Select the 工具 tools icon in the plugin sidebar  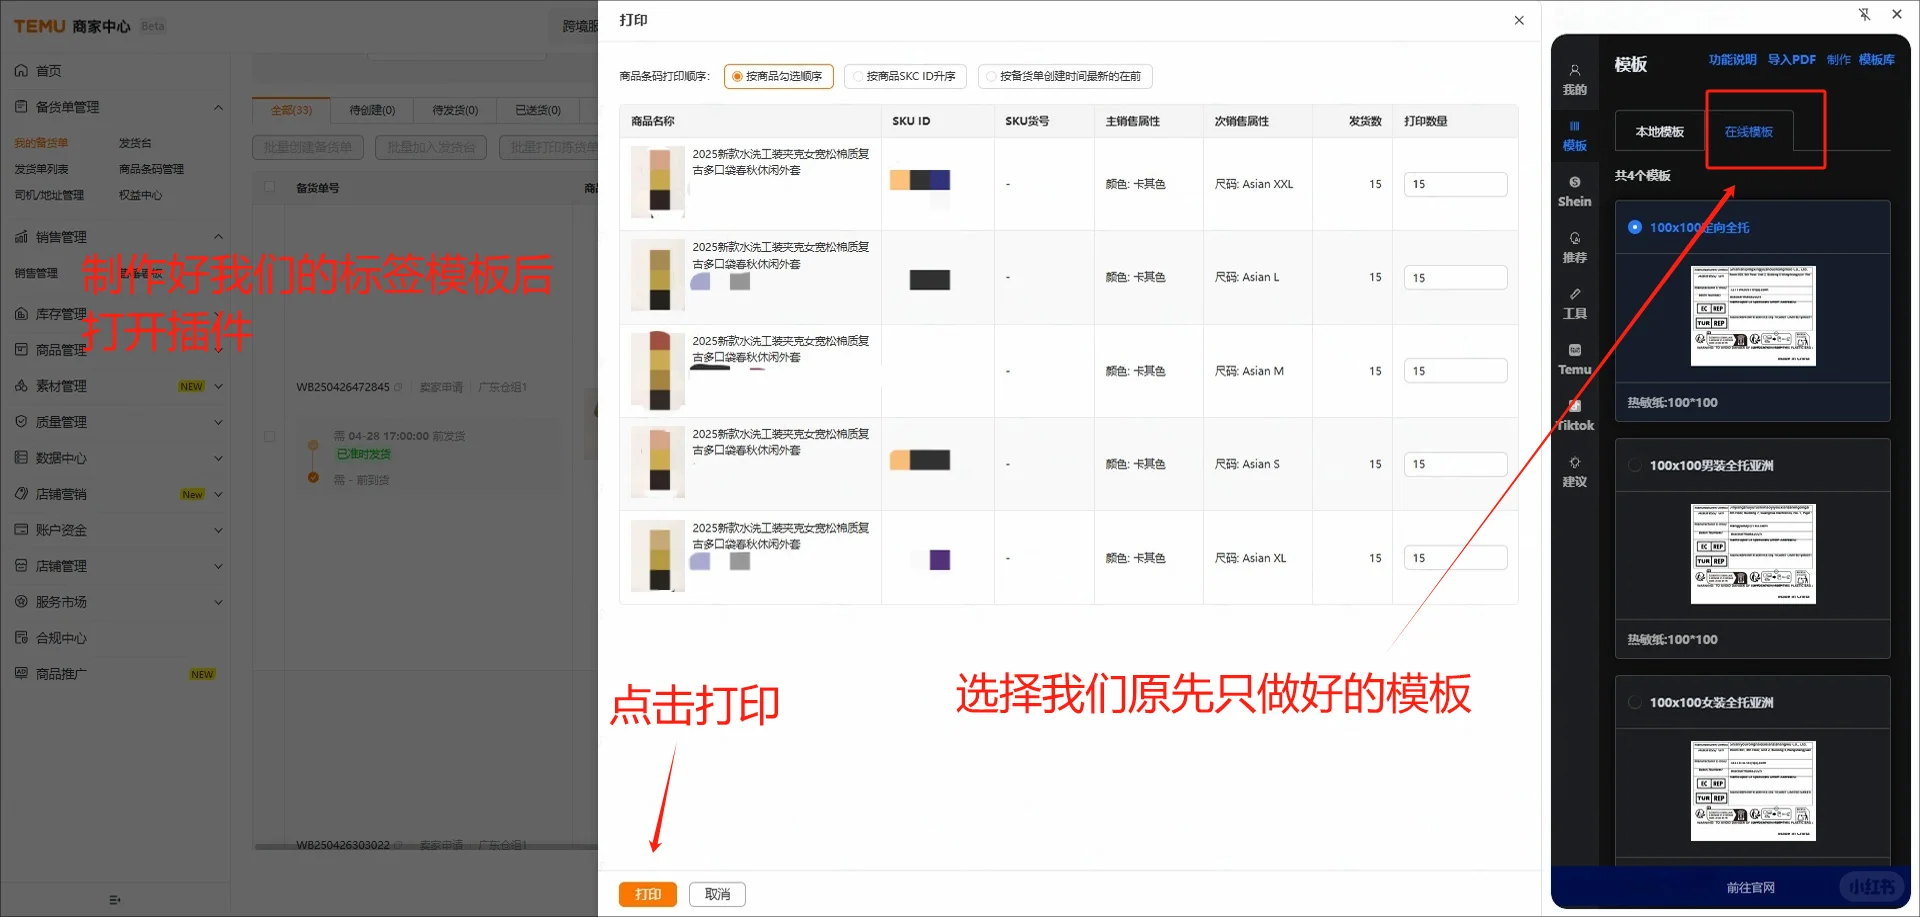(x=1575, y=304)
